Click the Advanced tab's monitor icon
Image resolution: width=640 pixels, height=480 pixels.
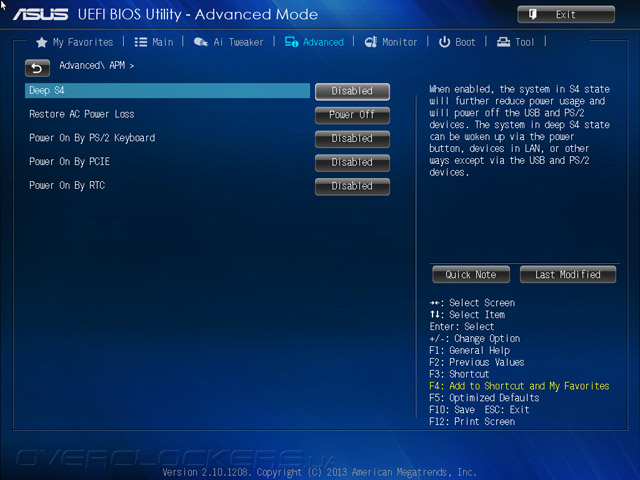point(291,42)
